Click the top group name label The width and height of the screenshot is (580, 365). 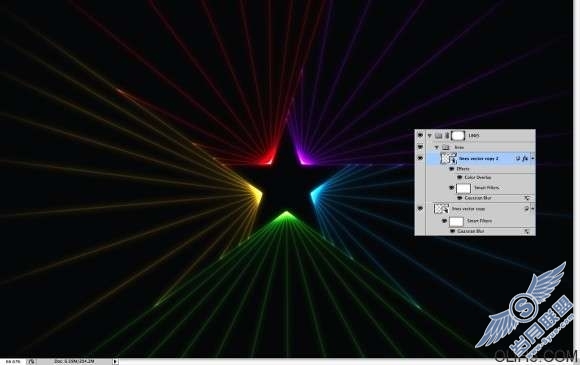tap(474, 136)
